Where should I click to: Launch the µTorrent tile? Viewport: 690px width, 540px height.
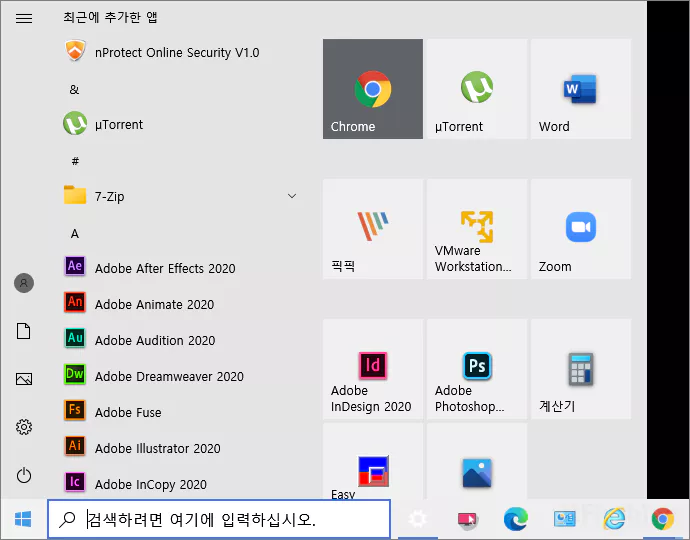[x=477, y=89]
